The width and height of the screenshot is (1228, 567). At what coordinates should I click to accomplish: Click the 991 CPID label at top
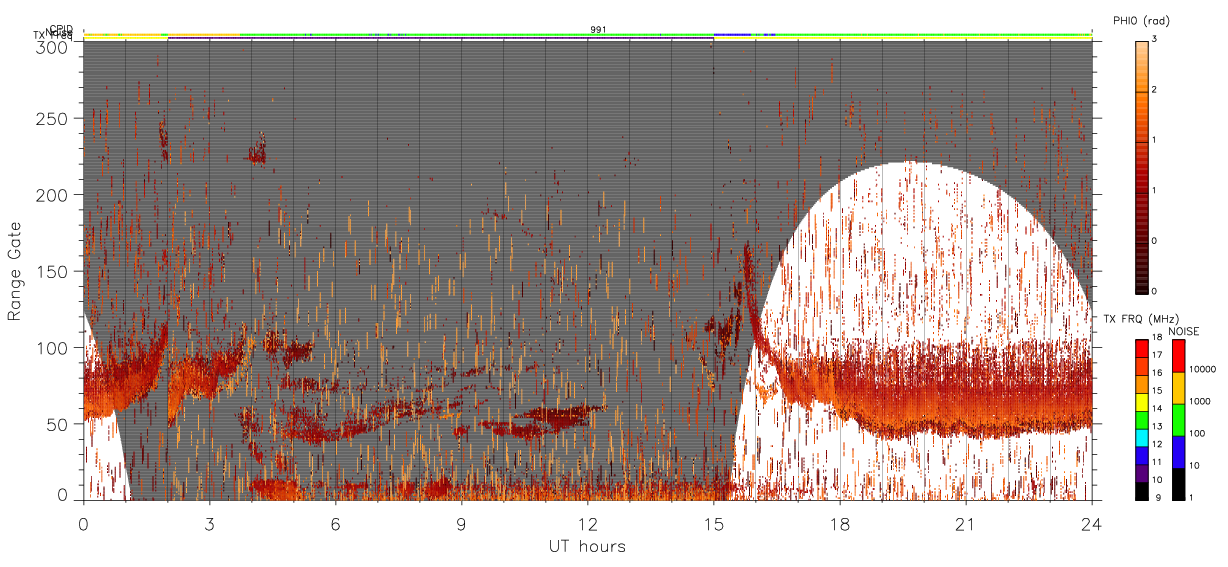tap(597, 30)
